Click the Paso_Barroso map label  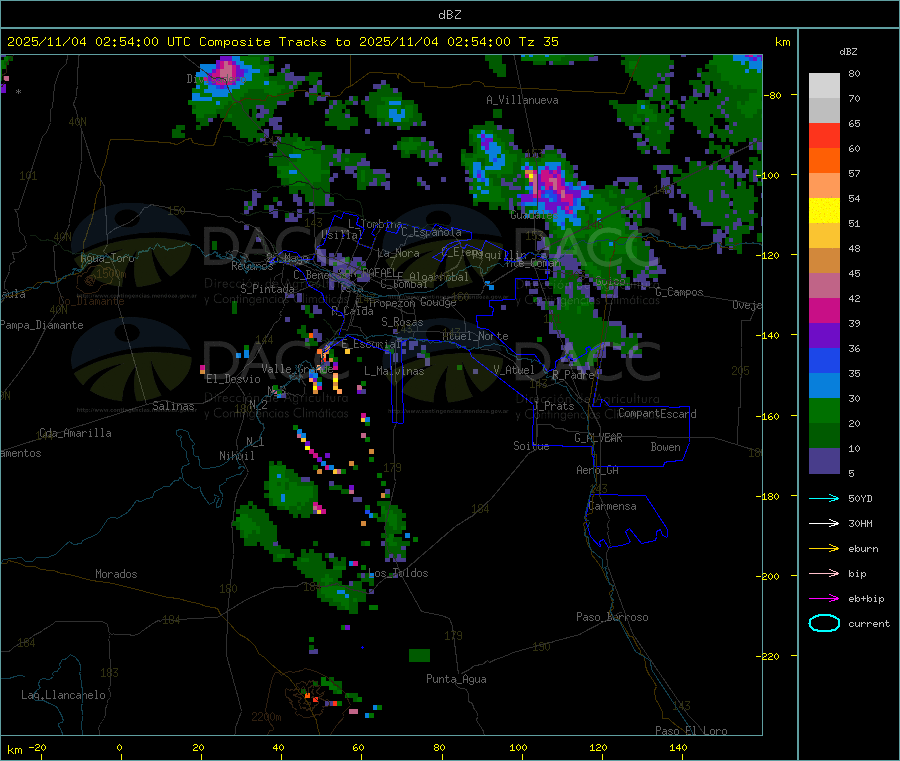coord(612,617)
